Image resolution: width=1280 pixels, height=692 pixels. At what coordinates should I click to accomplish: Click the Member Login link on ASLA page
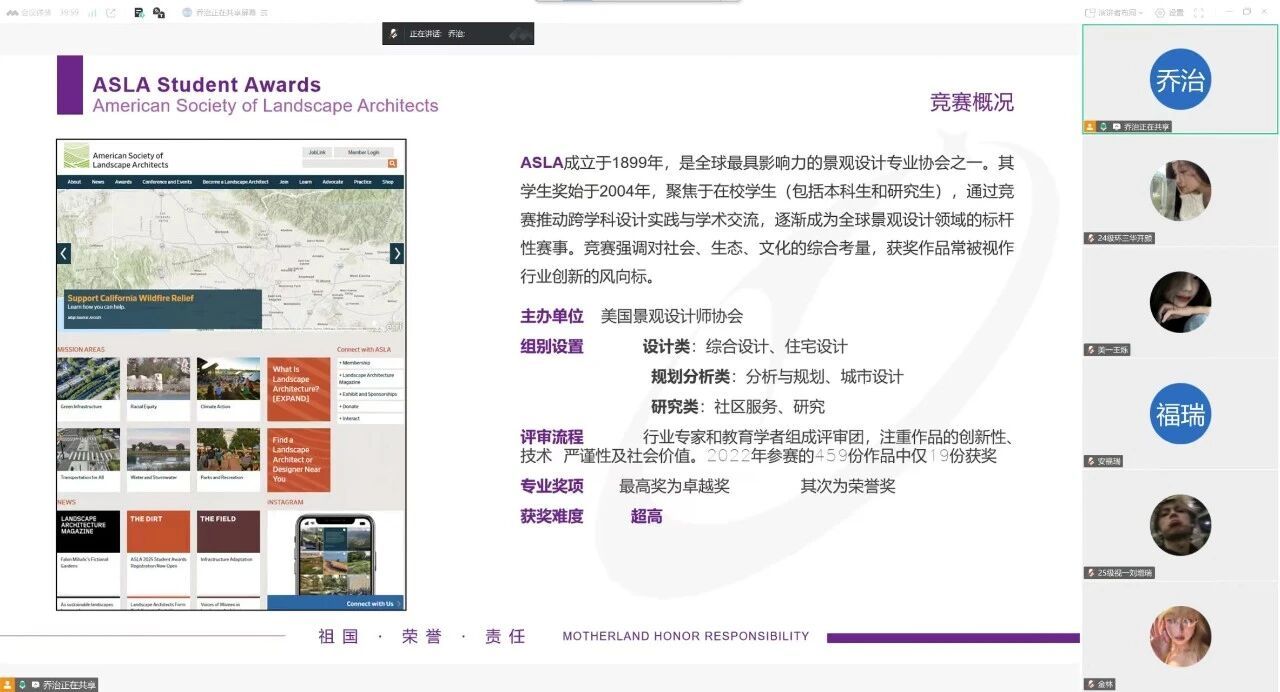(363, 152)
